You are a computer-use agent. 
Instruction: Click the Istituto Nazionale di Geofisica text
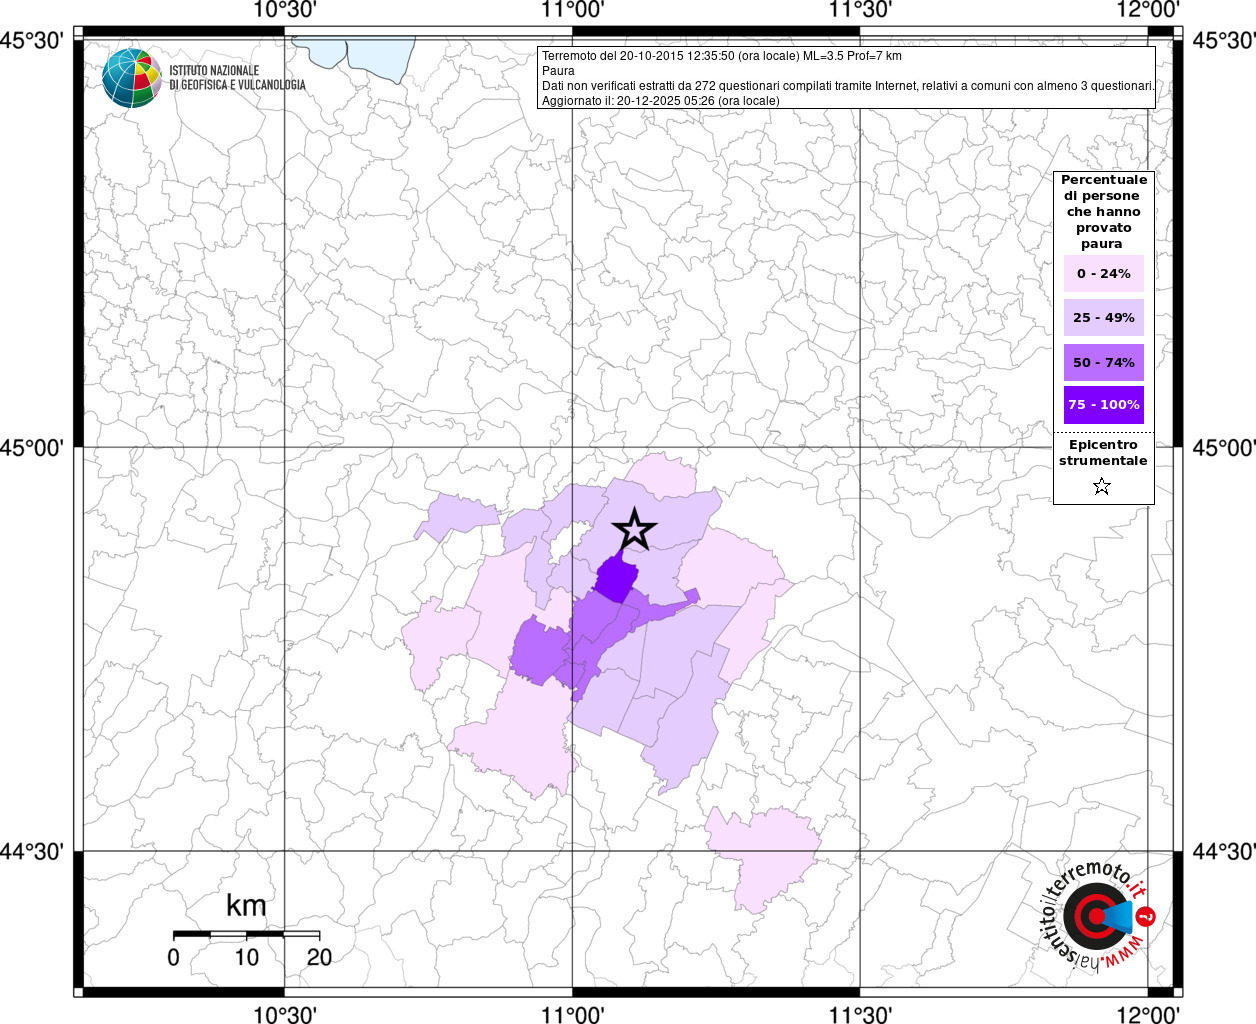point(237,78)
